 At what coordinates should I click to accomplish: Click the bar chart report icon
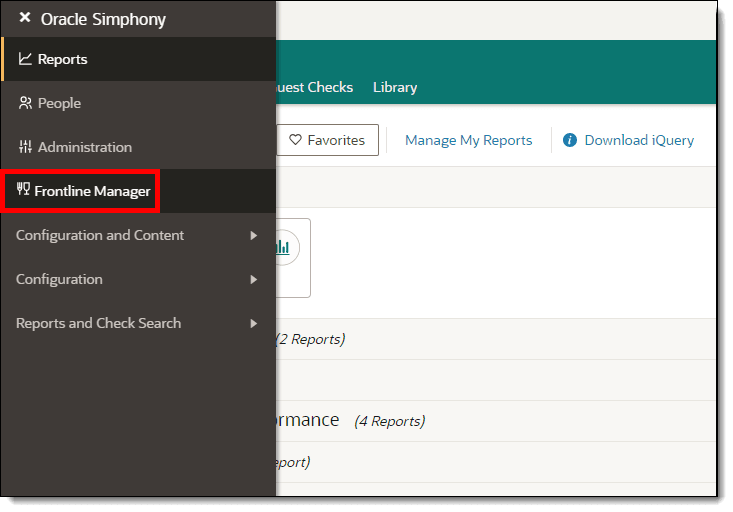282,247
